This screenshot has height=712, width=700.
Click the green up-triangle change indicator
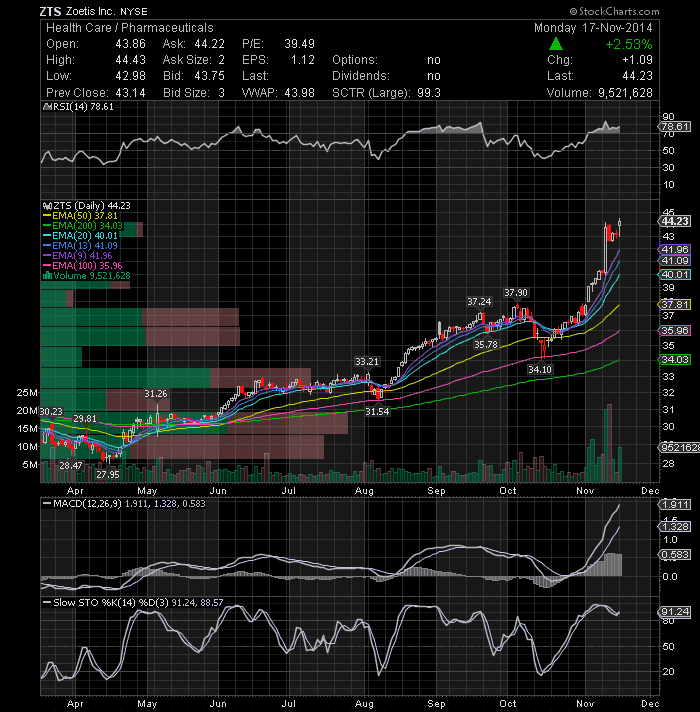click(x=556, y=44)
